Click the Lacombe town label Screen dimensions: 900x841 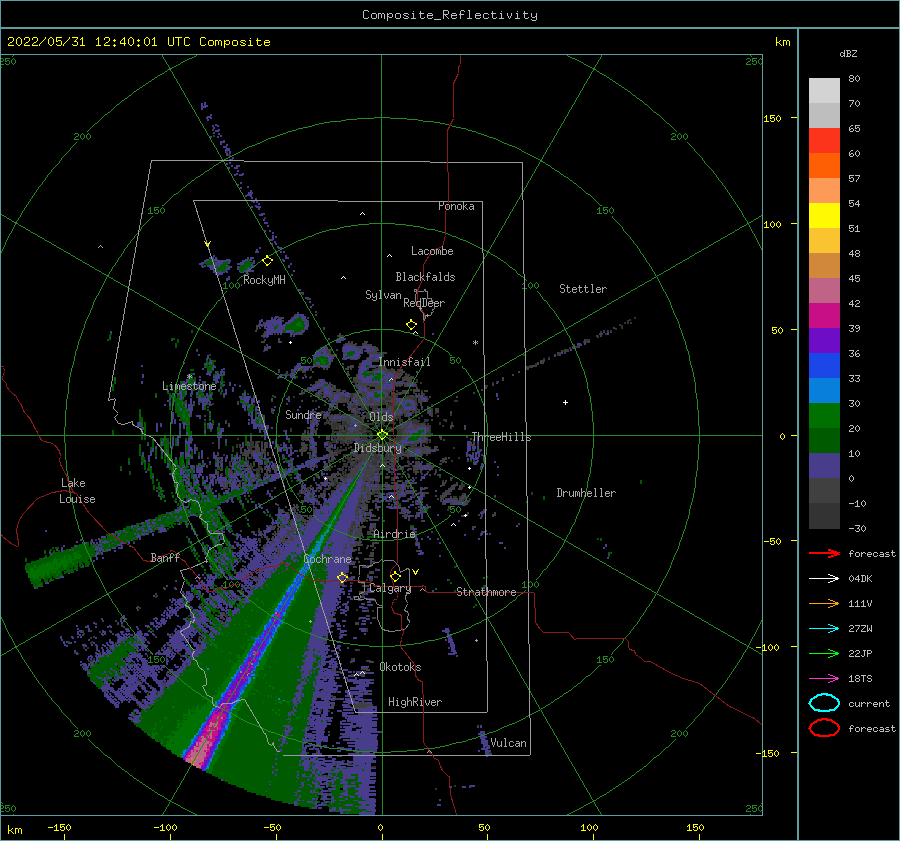[x=432, y=251]
